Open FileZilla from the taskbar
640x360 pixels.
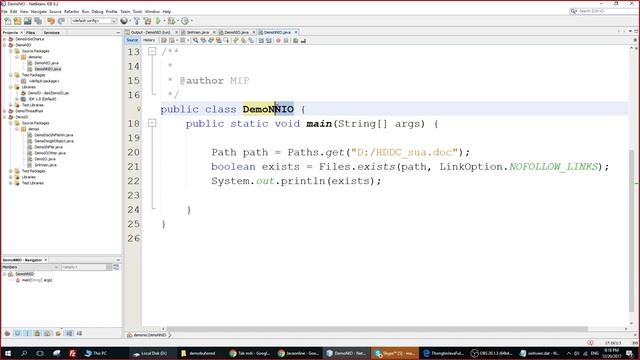72,353
